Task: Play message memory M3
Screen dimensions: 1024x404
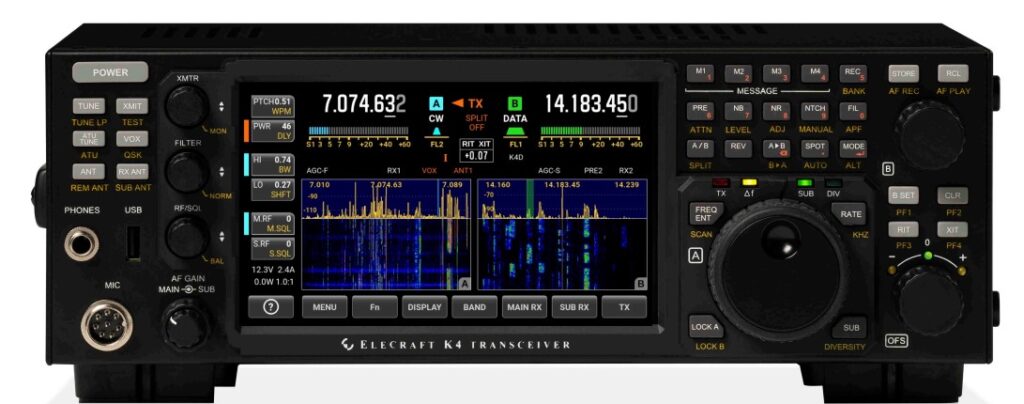Action: tap(776, 72)
